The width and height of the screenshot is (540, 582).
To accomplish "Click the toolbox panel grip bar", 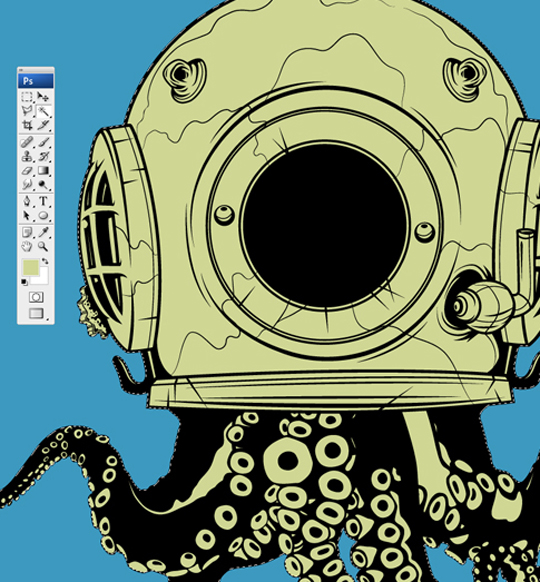I will pyautogui.click(x=36, y=70).
